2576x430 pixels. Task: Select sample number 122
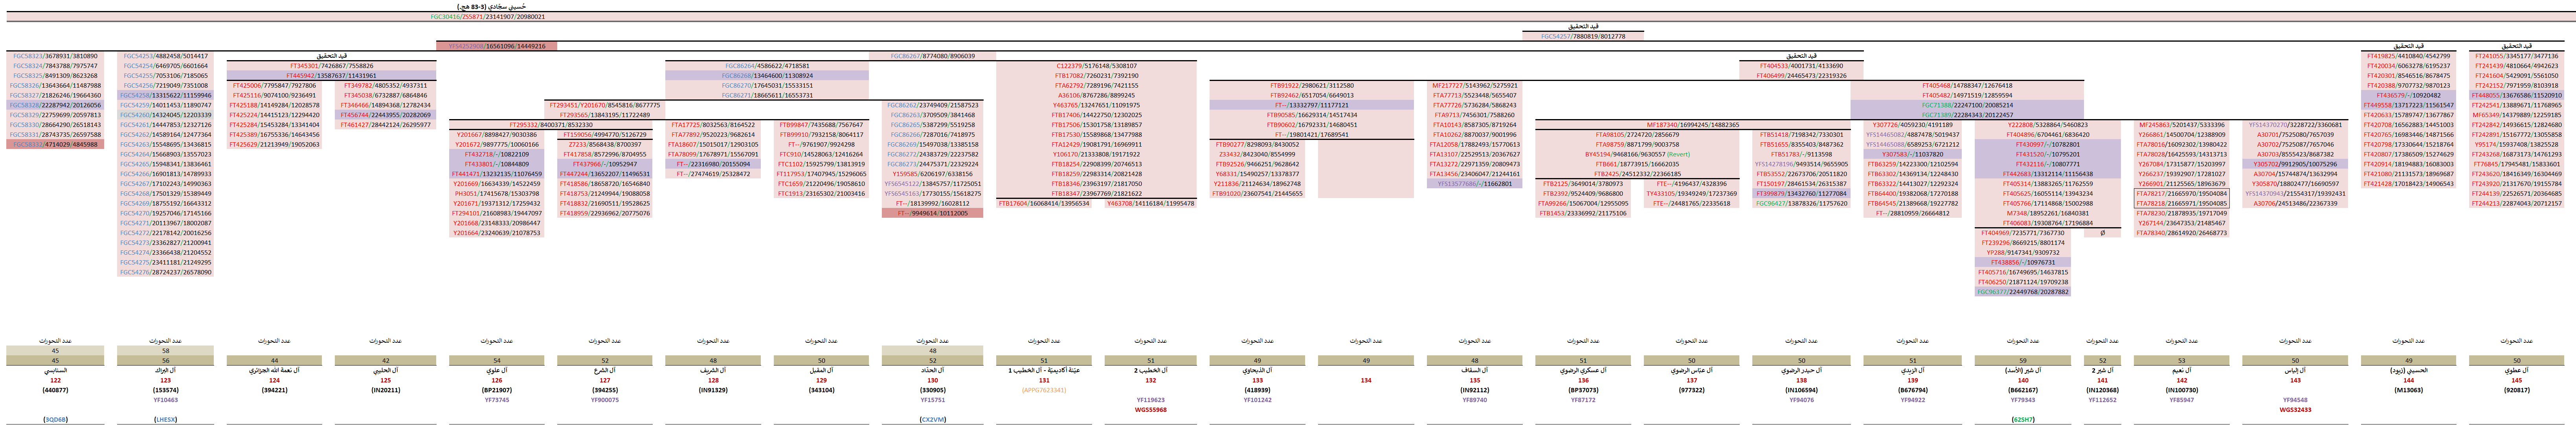[55, 380]
